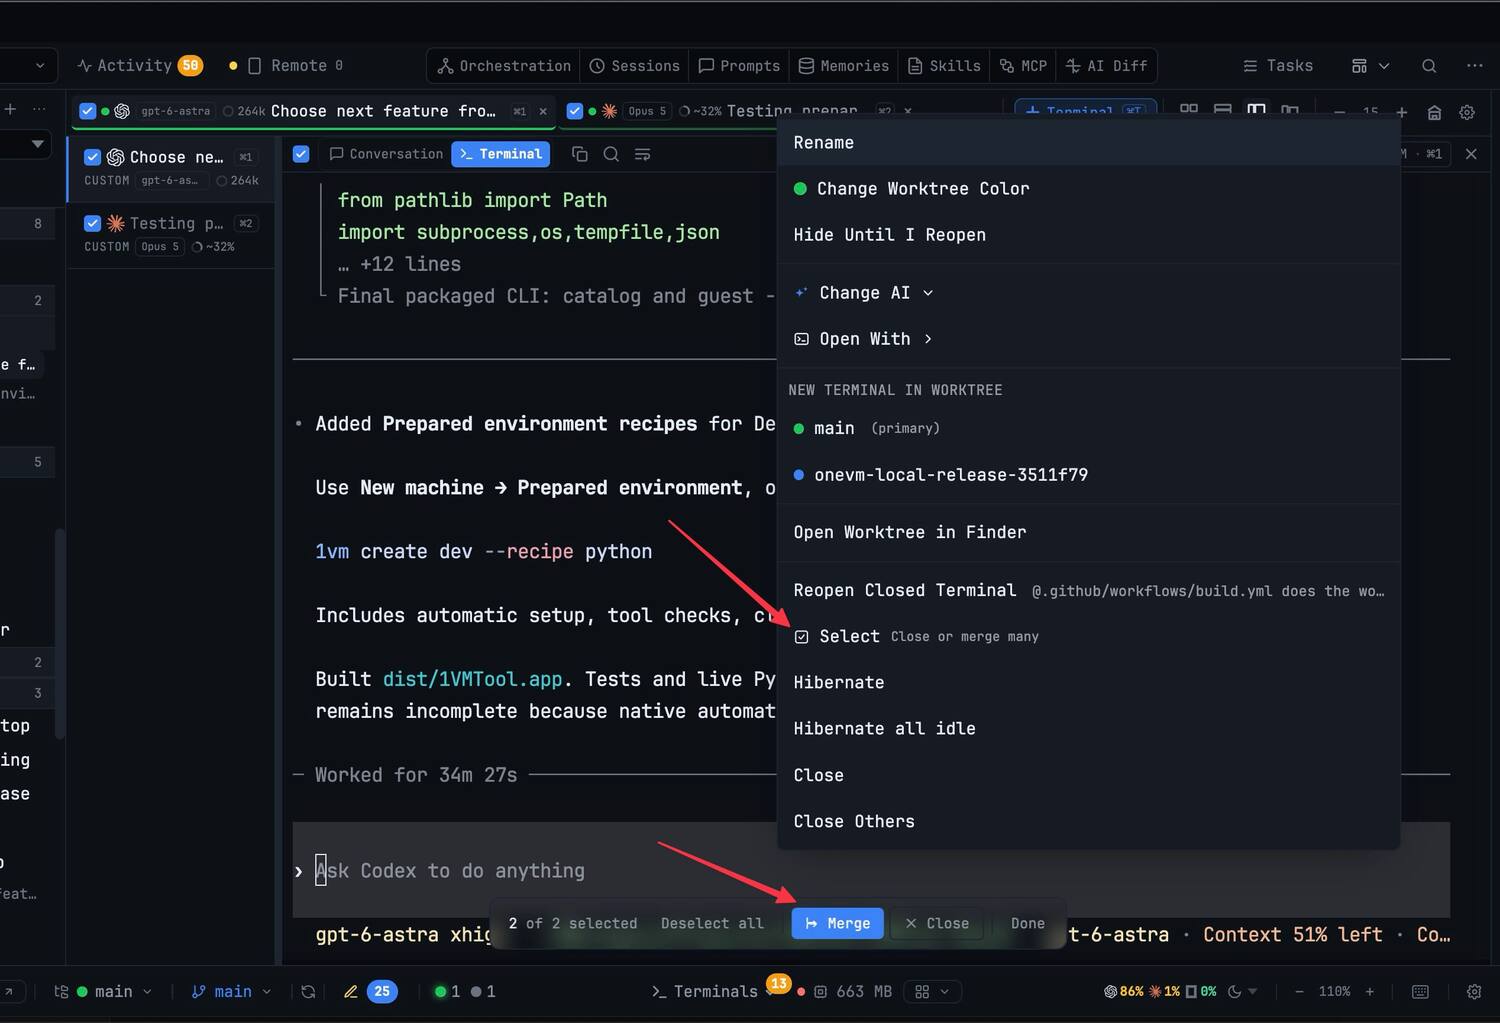Switch to the Conversation tab
Image resolution: width=1500 pixels, height=1023 pixels.
[x=386, y=154]
